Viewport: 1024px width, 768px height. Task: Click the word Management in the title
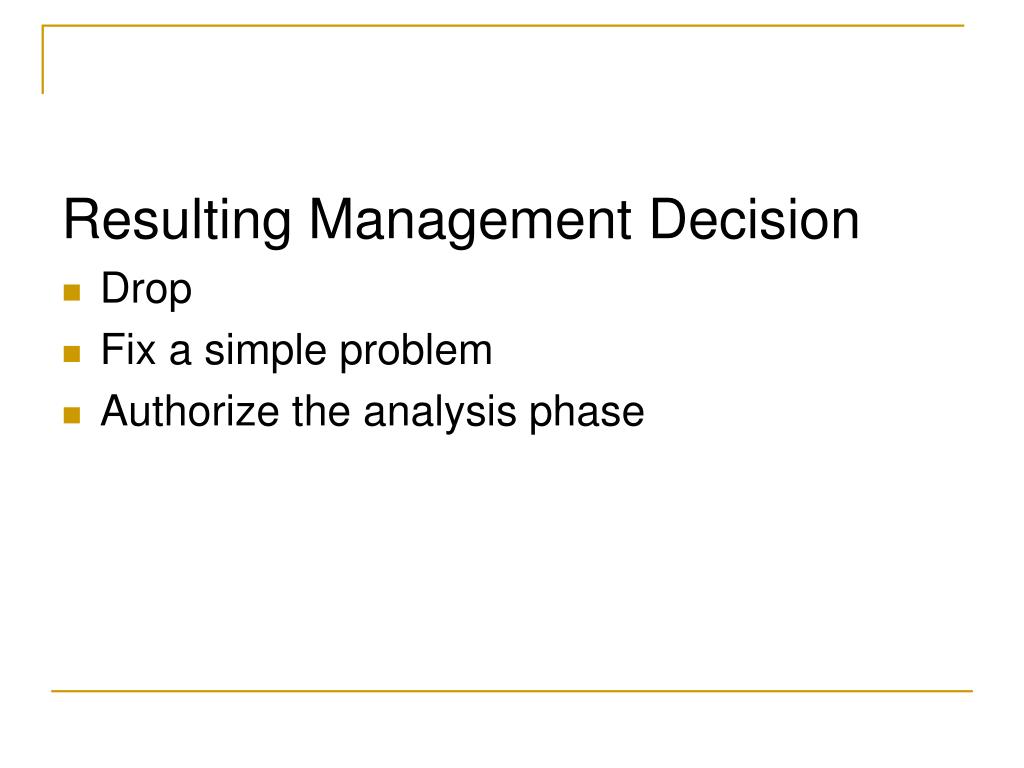(x=470, y=222)
